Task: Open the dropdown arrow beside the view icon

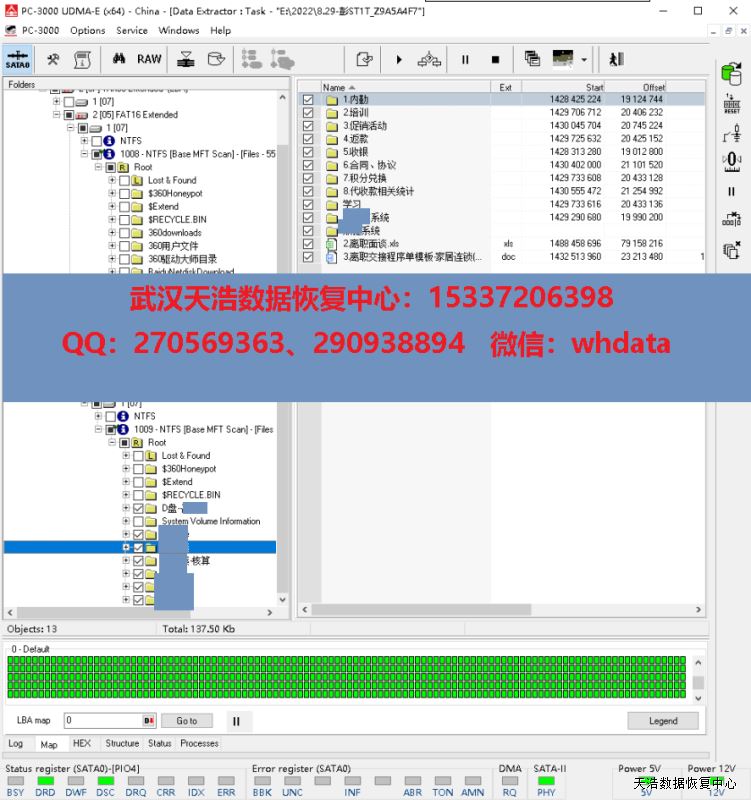Action: point(584,60)
